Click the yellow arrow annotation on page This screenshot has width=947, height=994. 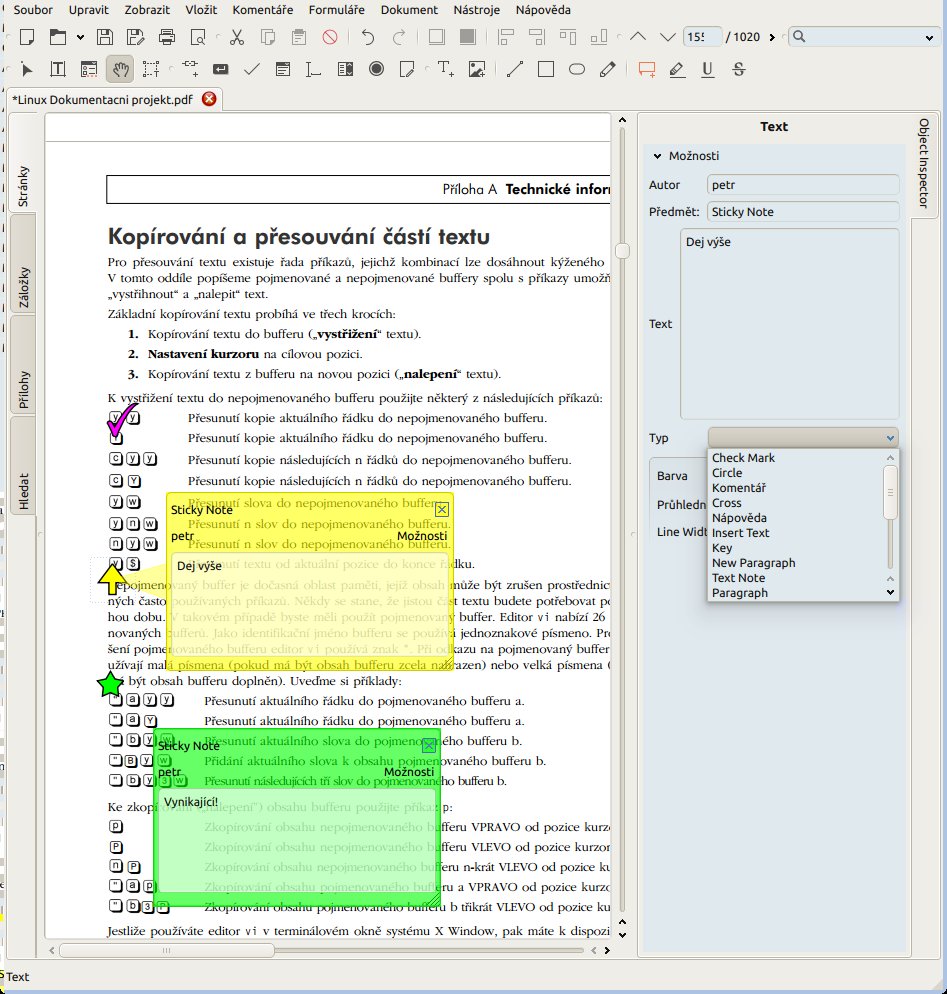tap(112, 579)
